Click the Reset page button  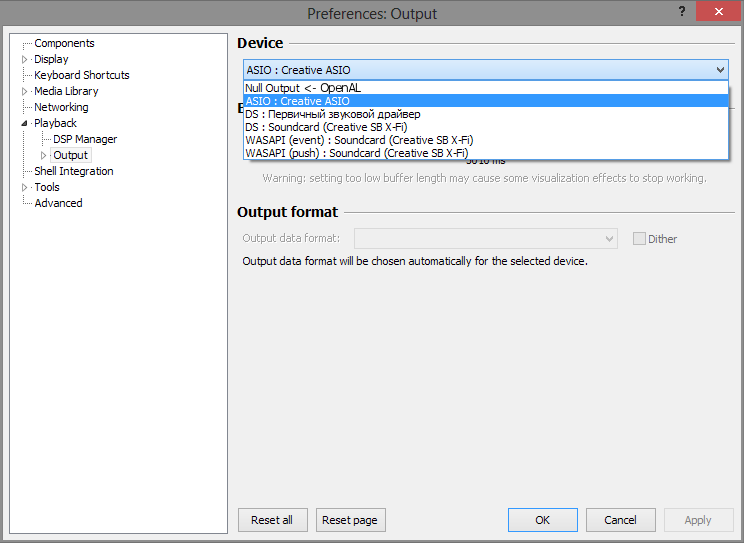coord(350,520)
